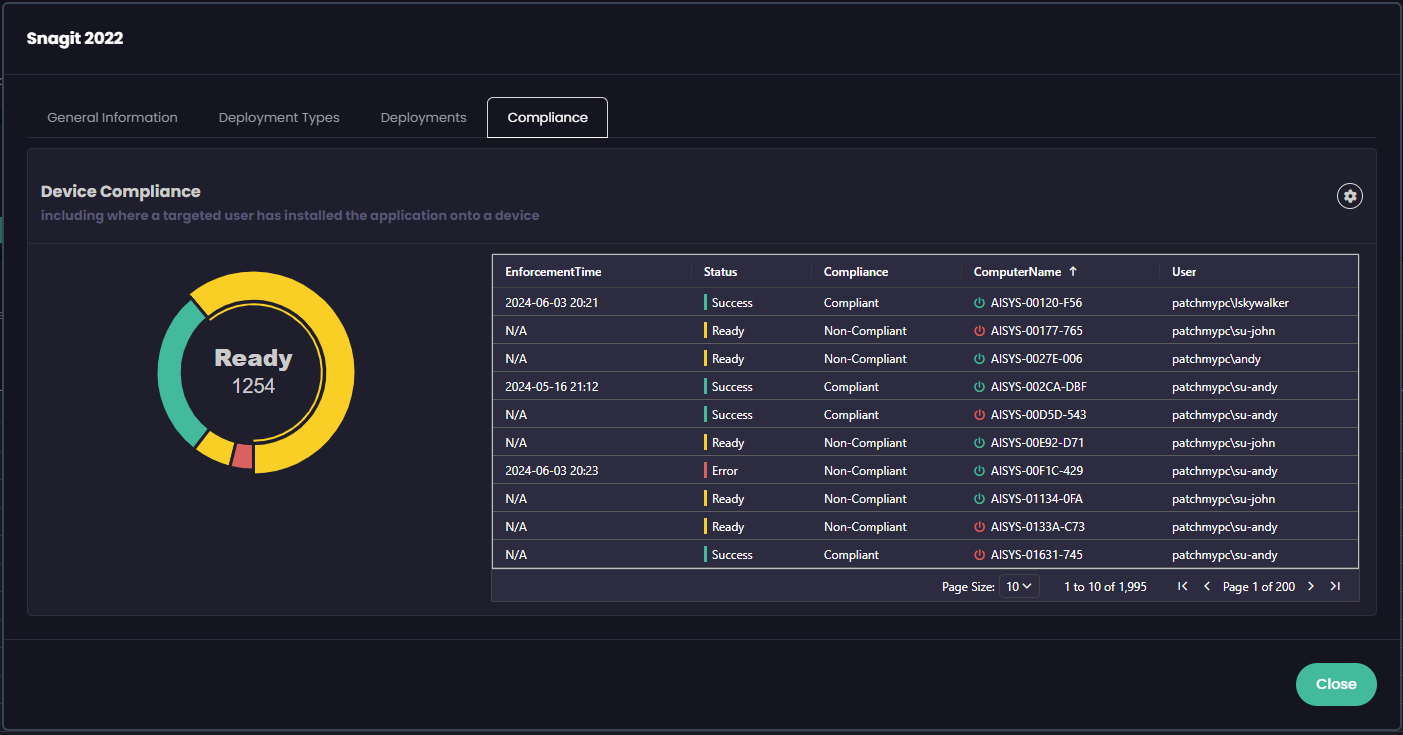
Task: Sort by the ComputerName column header
Action: 1017,272
